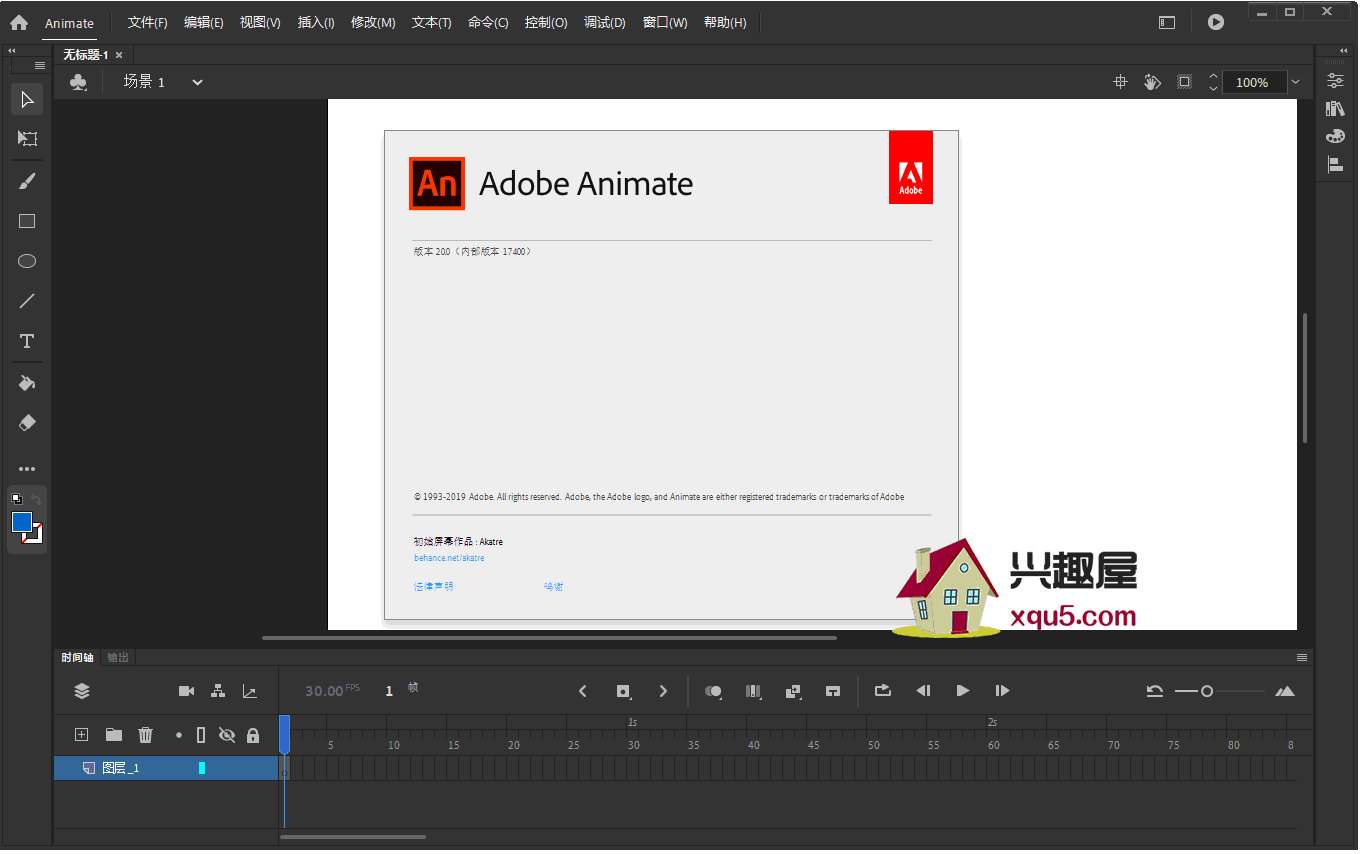Screen dimensions: 1360x854
Task: Open the tools panel hamburger menu
Action: click(x=40, y=65)
